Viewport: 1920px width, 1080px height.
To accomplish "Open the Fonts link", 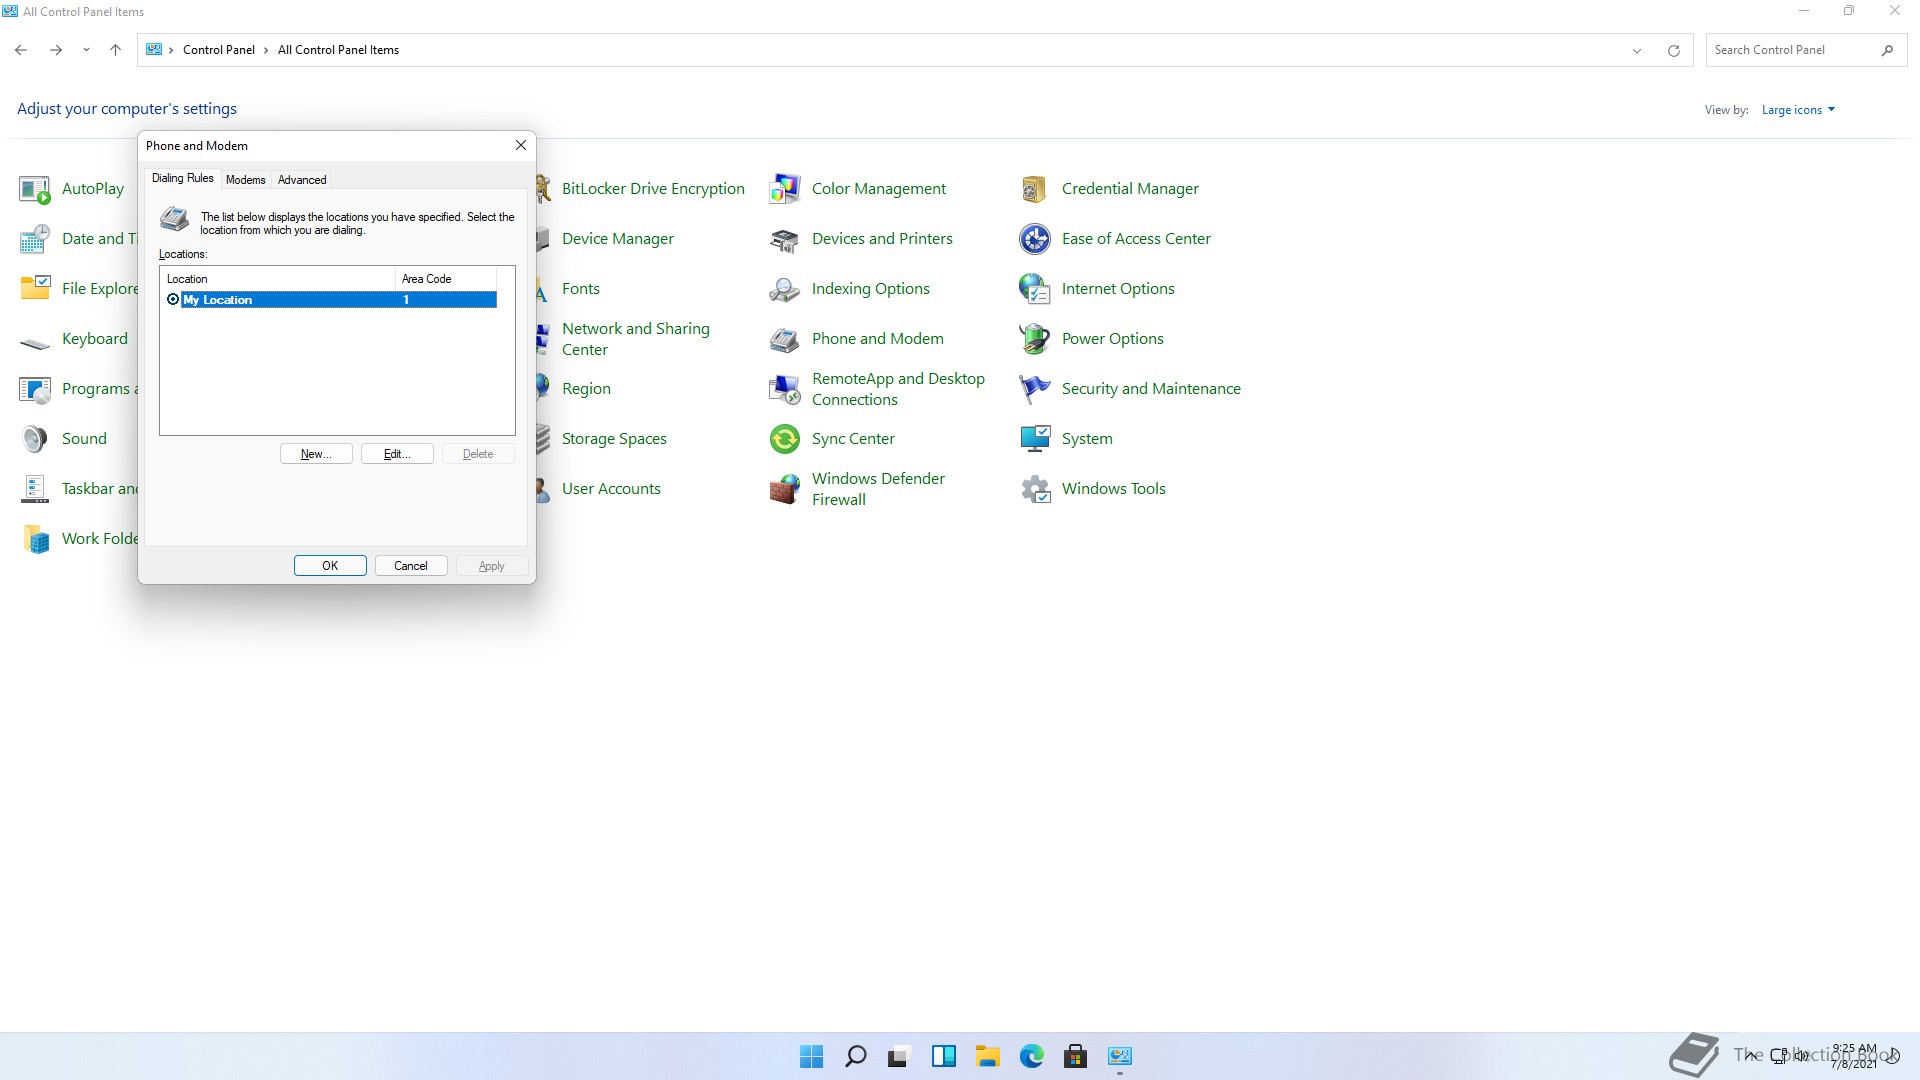I will click(581, 289).
